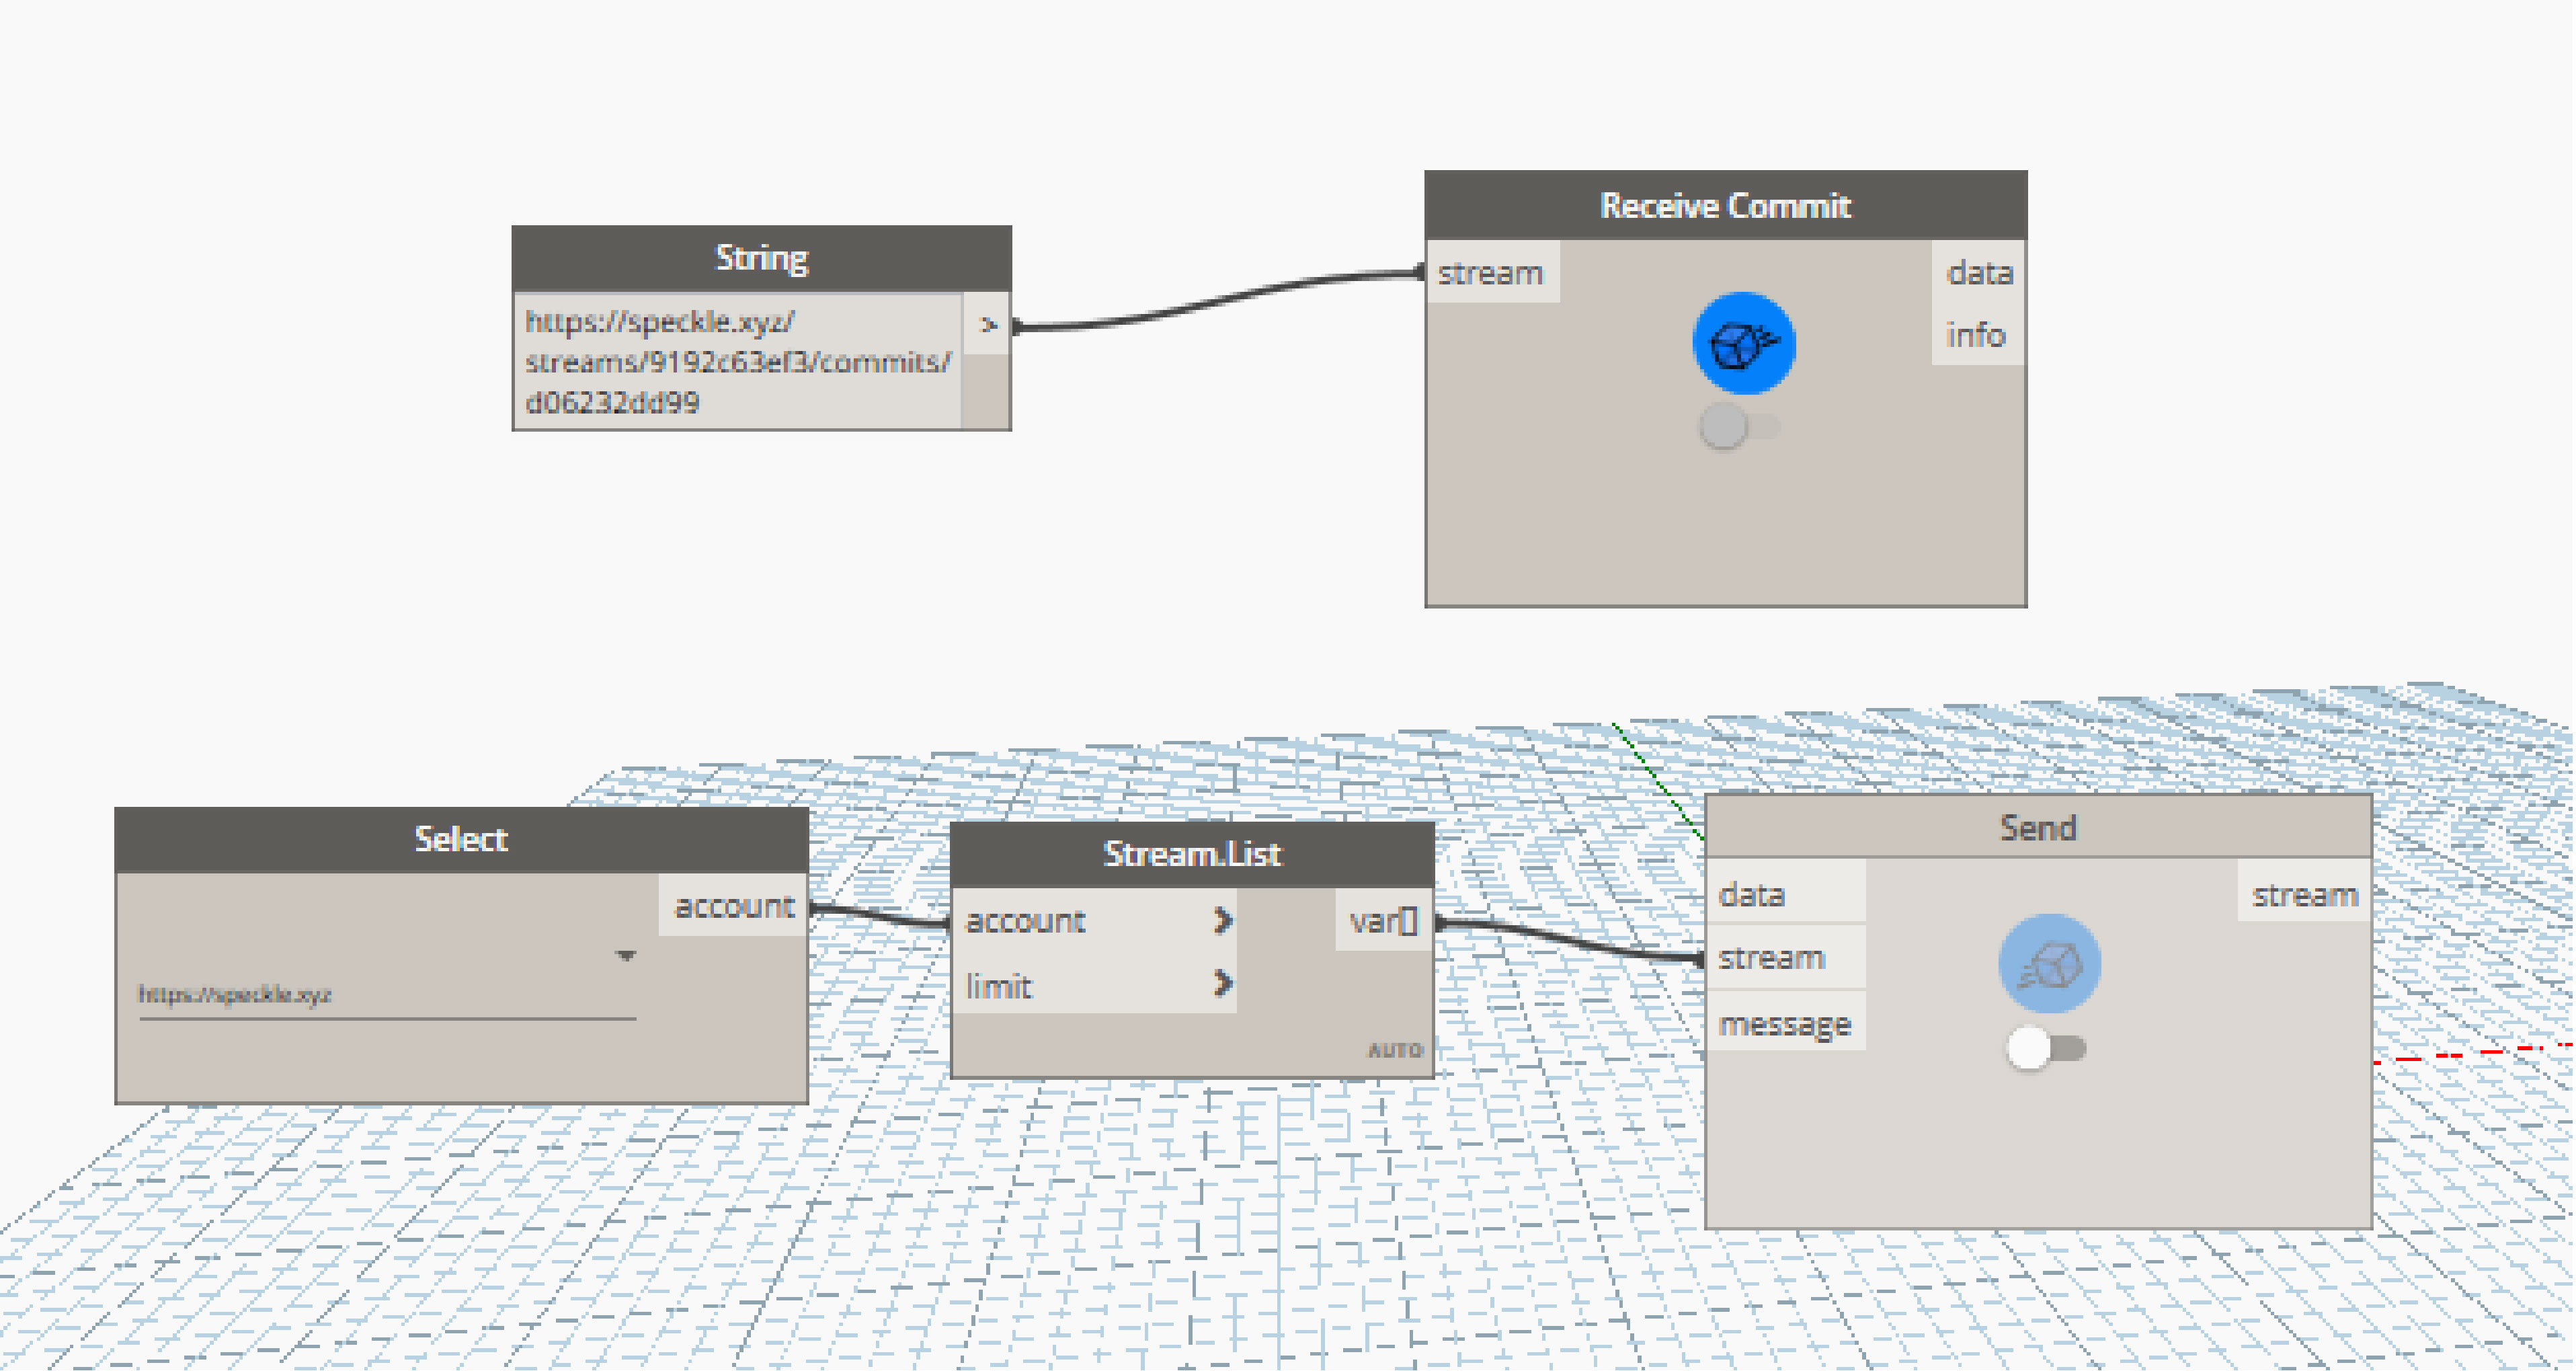This screenshot has height=1371, width=2576.
Task: Click the Receive Commit stream input port
Action: click(x=1490, y=272)
